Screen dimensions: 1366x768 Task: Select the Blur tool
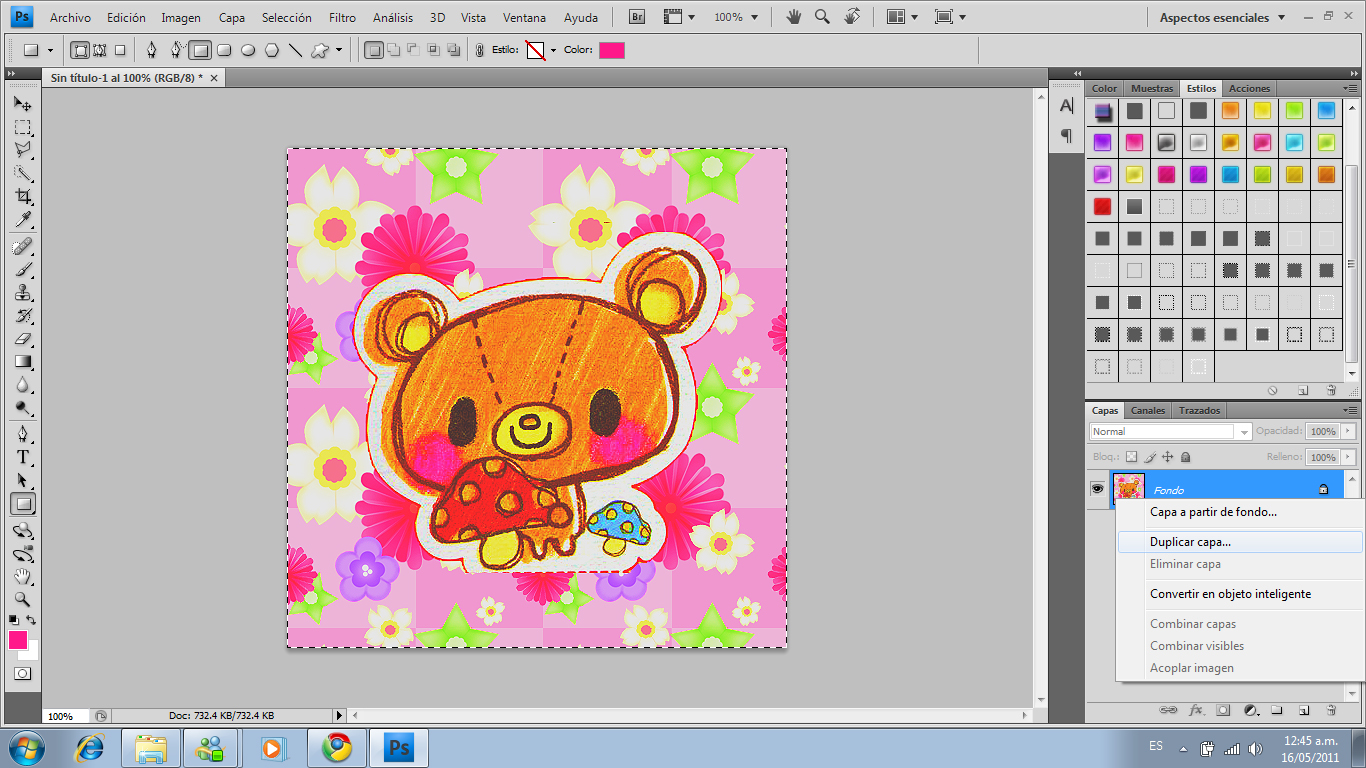pyautogui.click(x=22, y=384)
